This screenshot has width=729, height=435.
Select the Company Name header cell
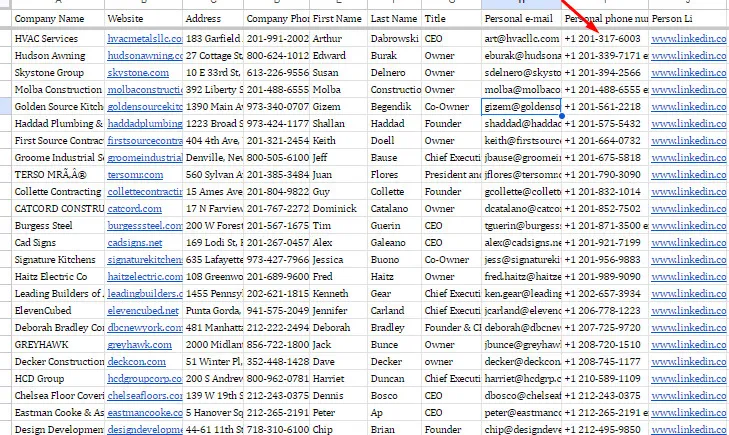click(58, 19)
